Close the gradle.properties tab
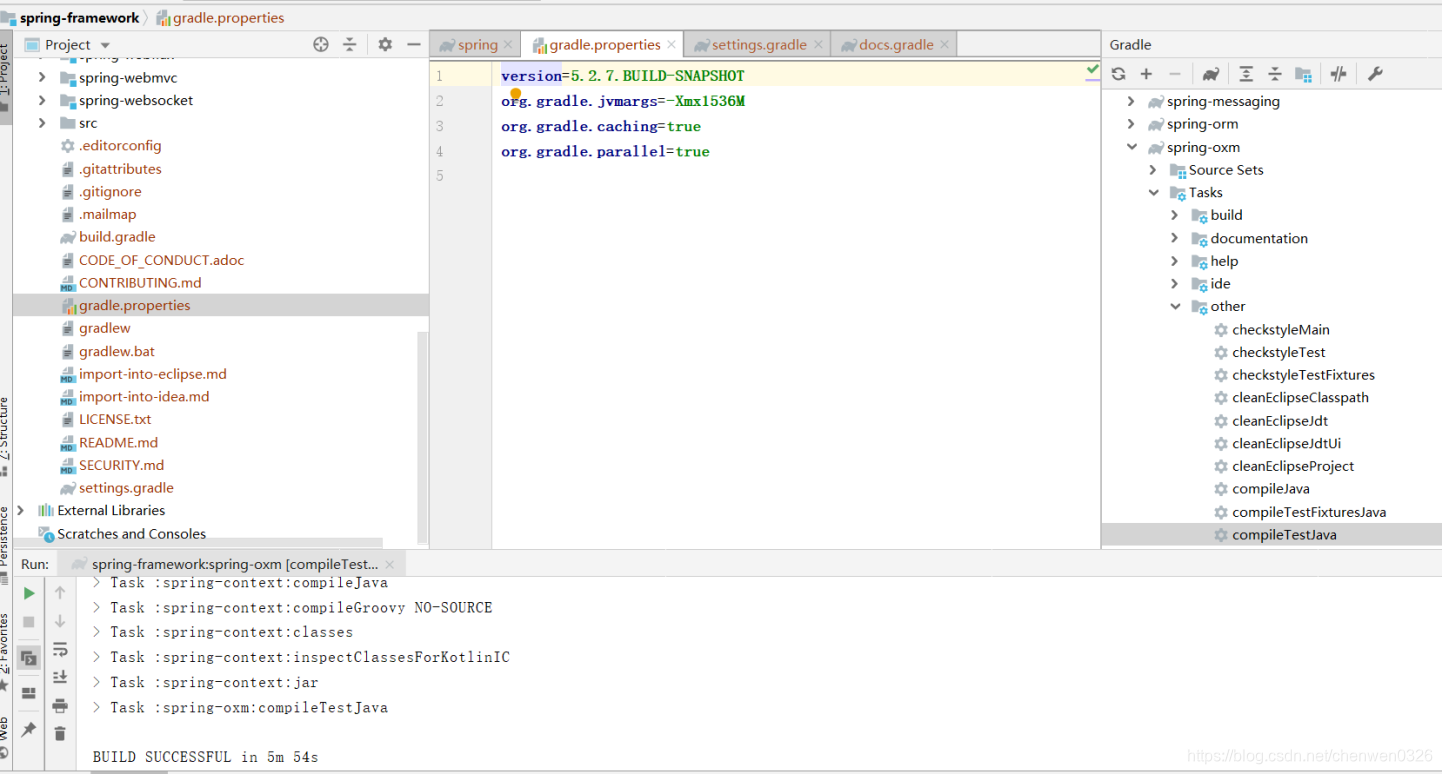 tap(672, 45)
